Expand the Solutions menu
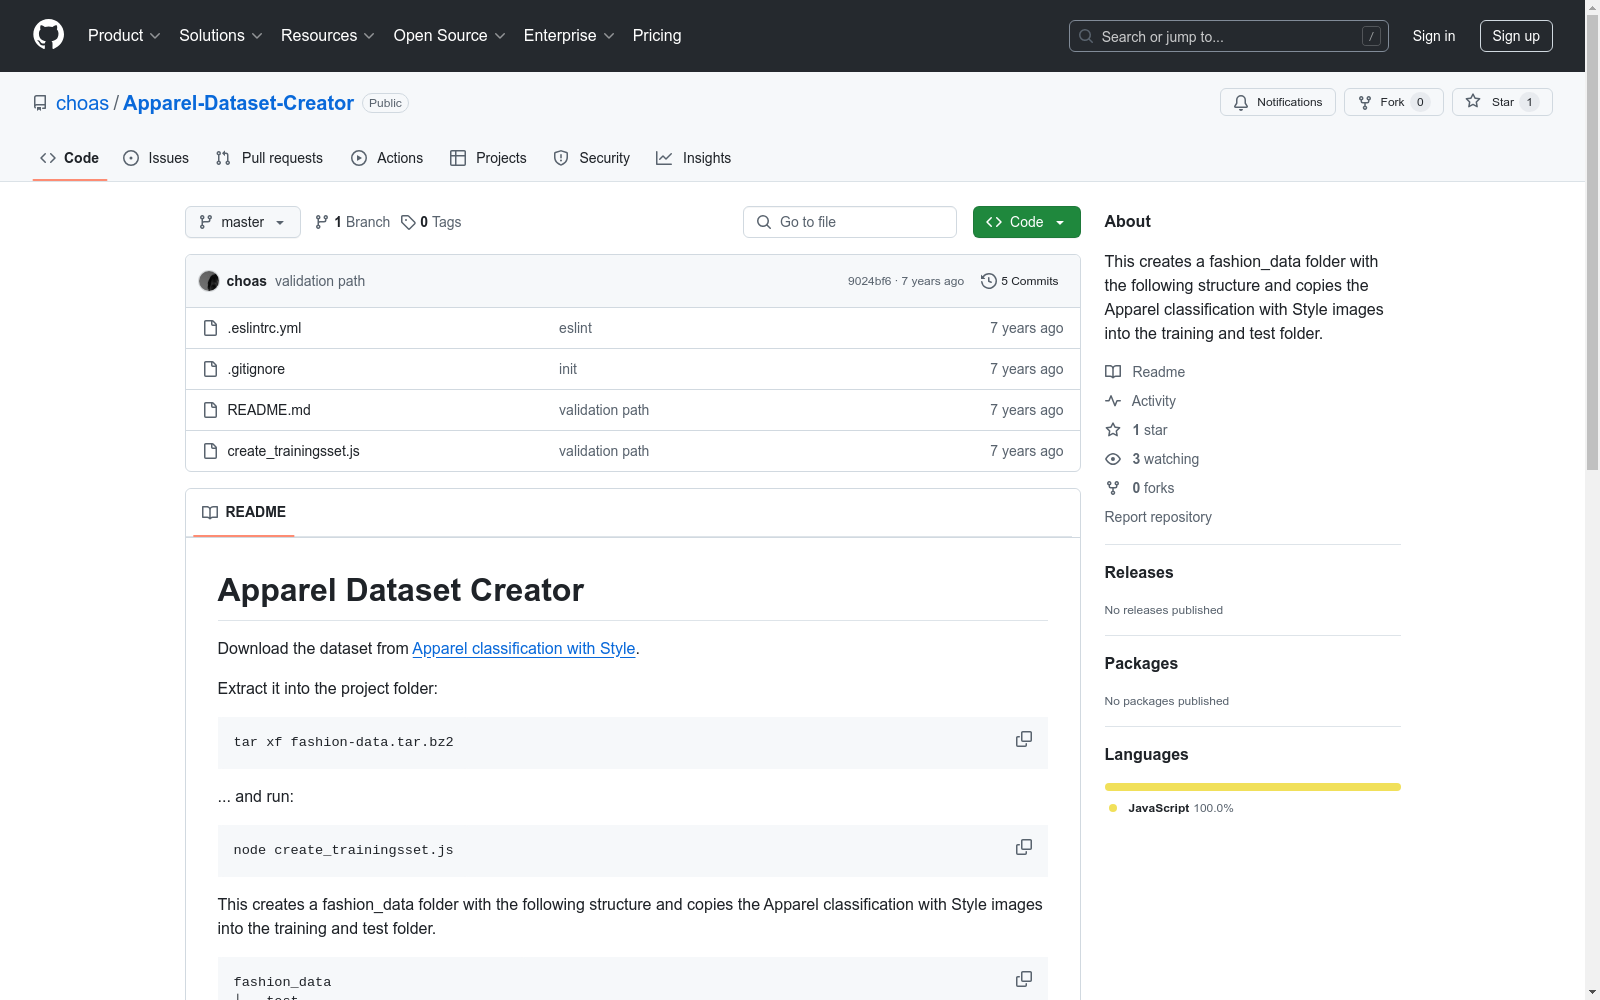Image resolution: width=1600 pixels, height=1000 pixels. click(x=221, y=36)
